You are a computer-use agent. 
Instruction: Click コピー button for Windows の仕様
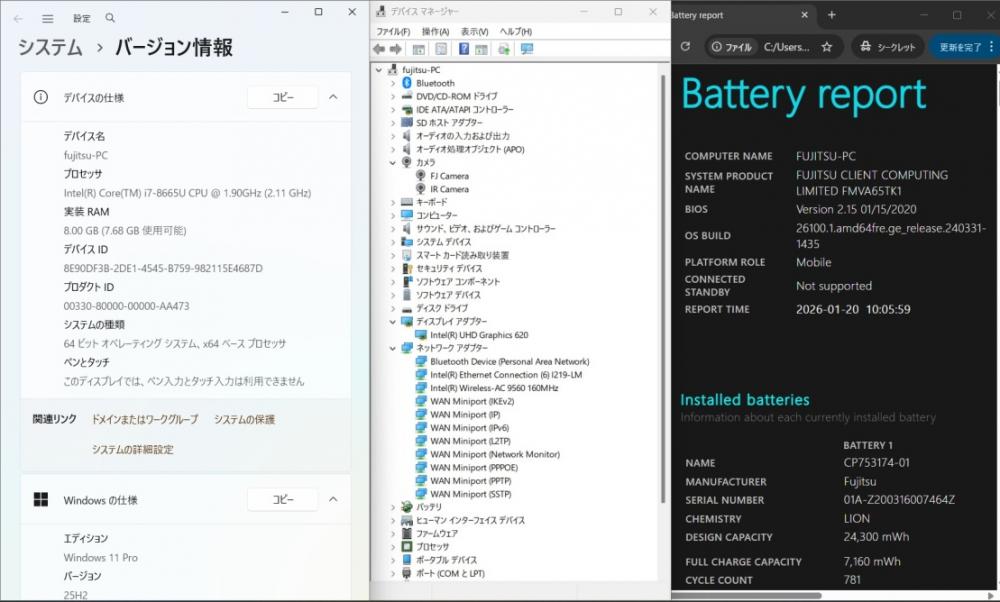(283, 500)
